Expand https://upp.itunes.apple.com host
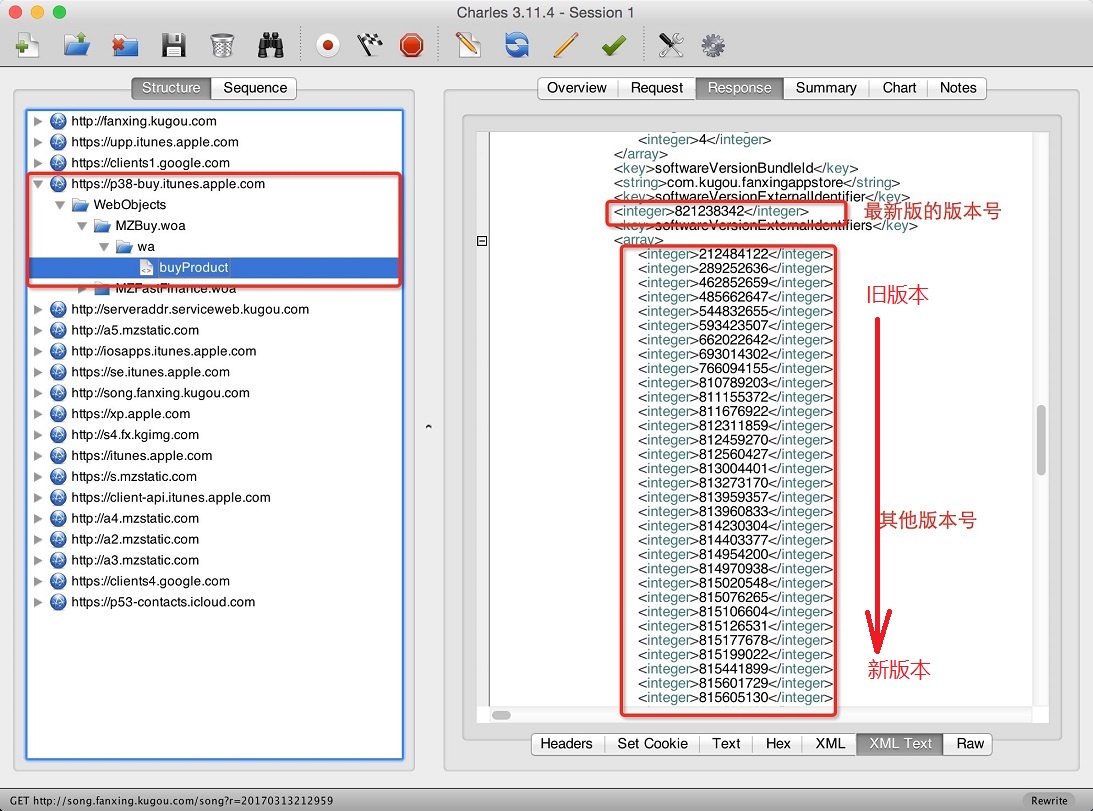The height and width of the screenshot is (811, 1093). click(38, 142)
